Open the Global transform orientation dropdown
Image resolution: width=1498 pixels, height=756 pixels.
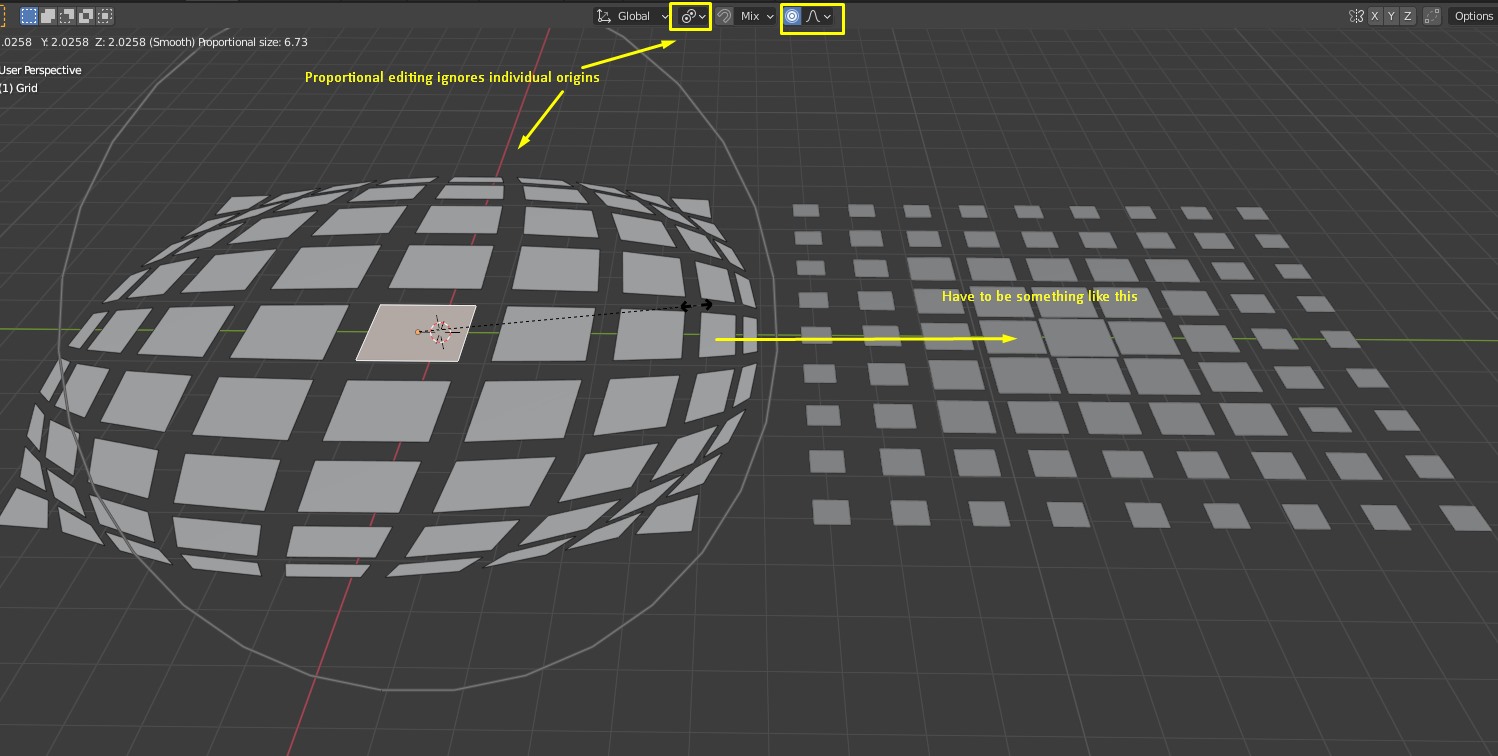click(632, 16)
